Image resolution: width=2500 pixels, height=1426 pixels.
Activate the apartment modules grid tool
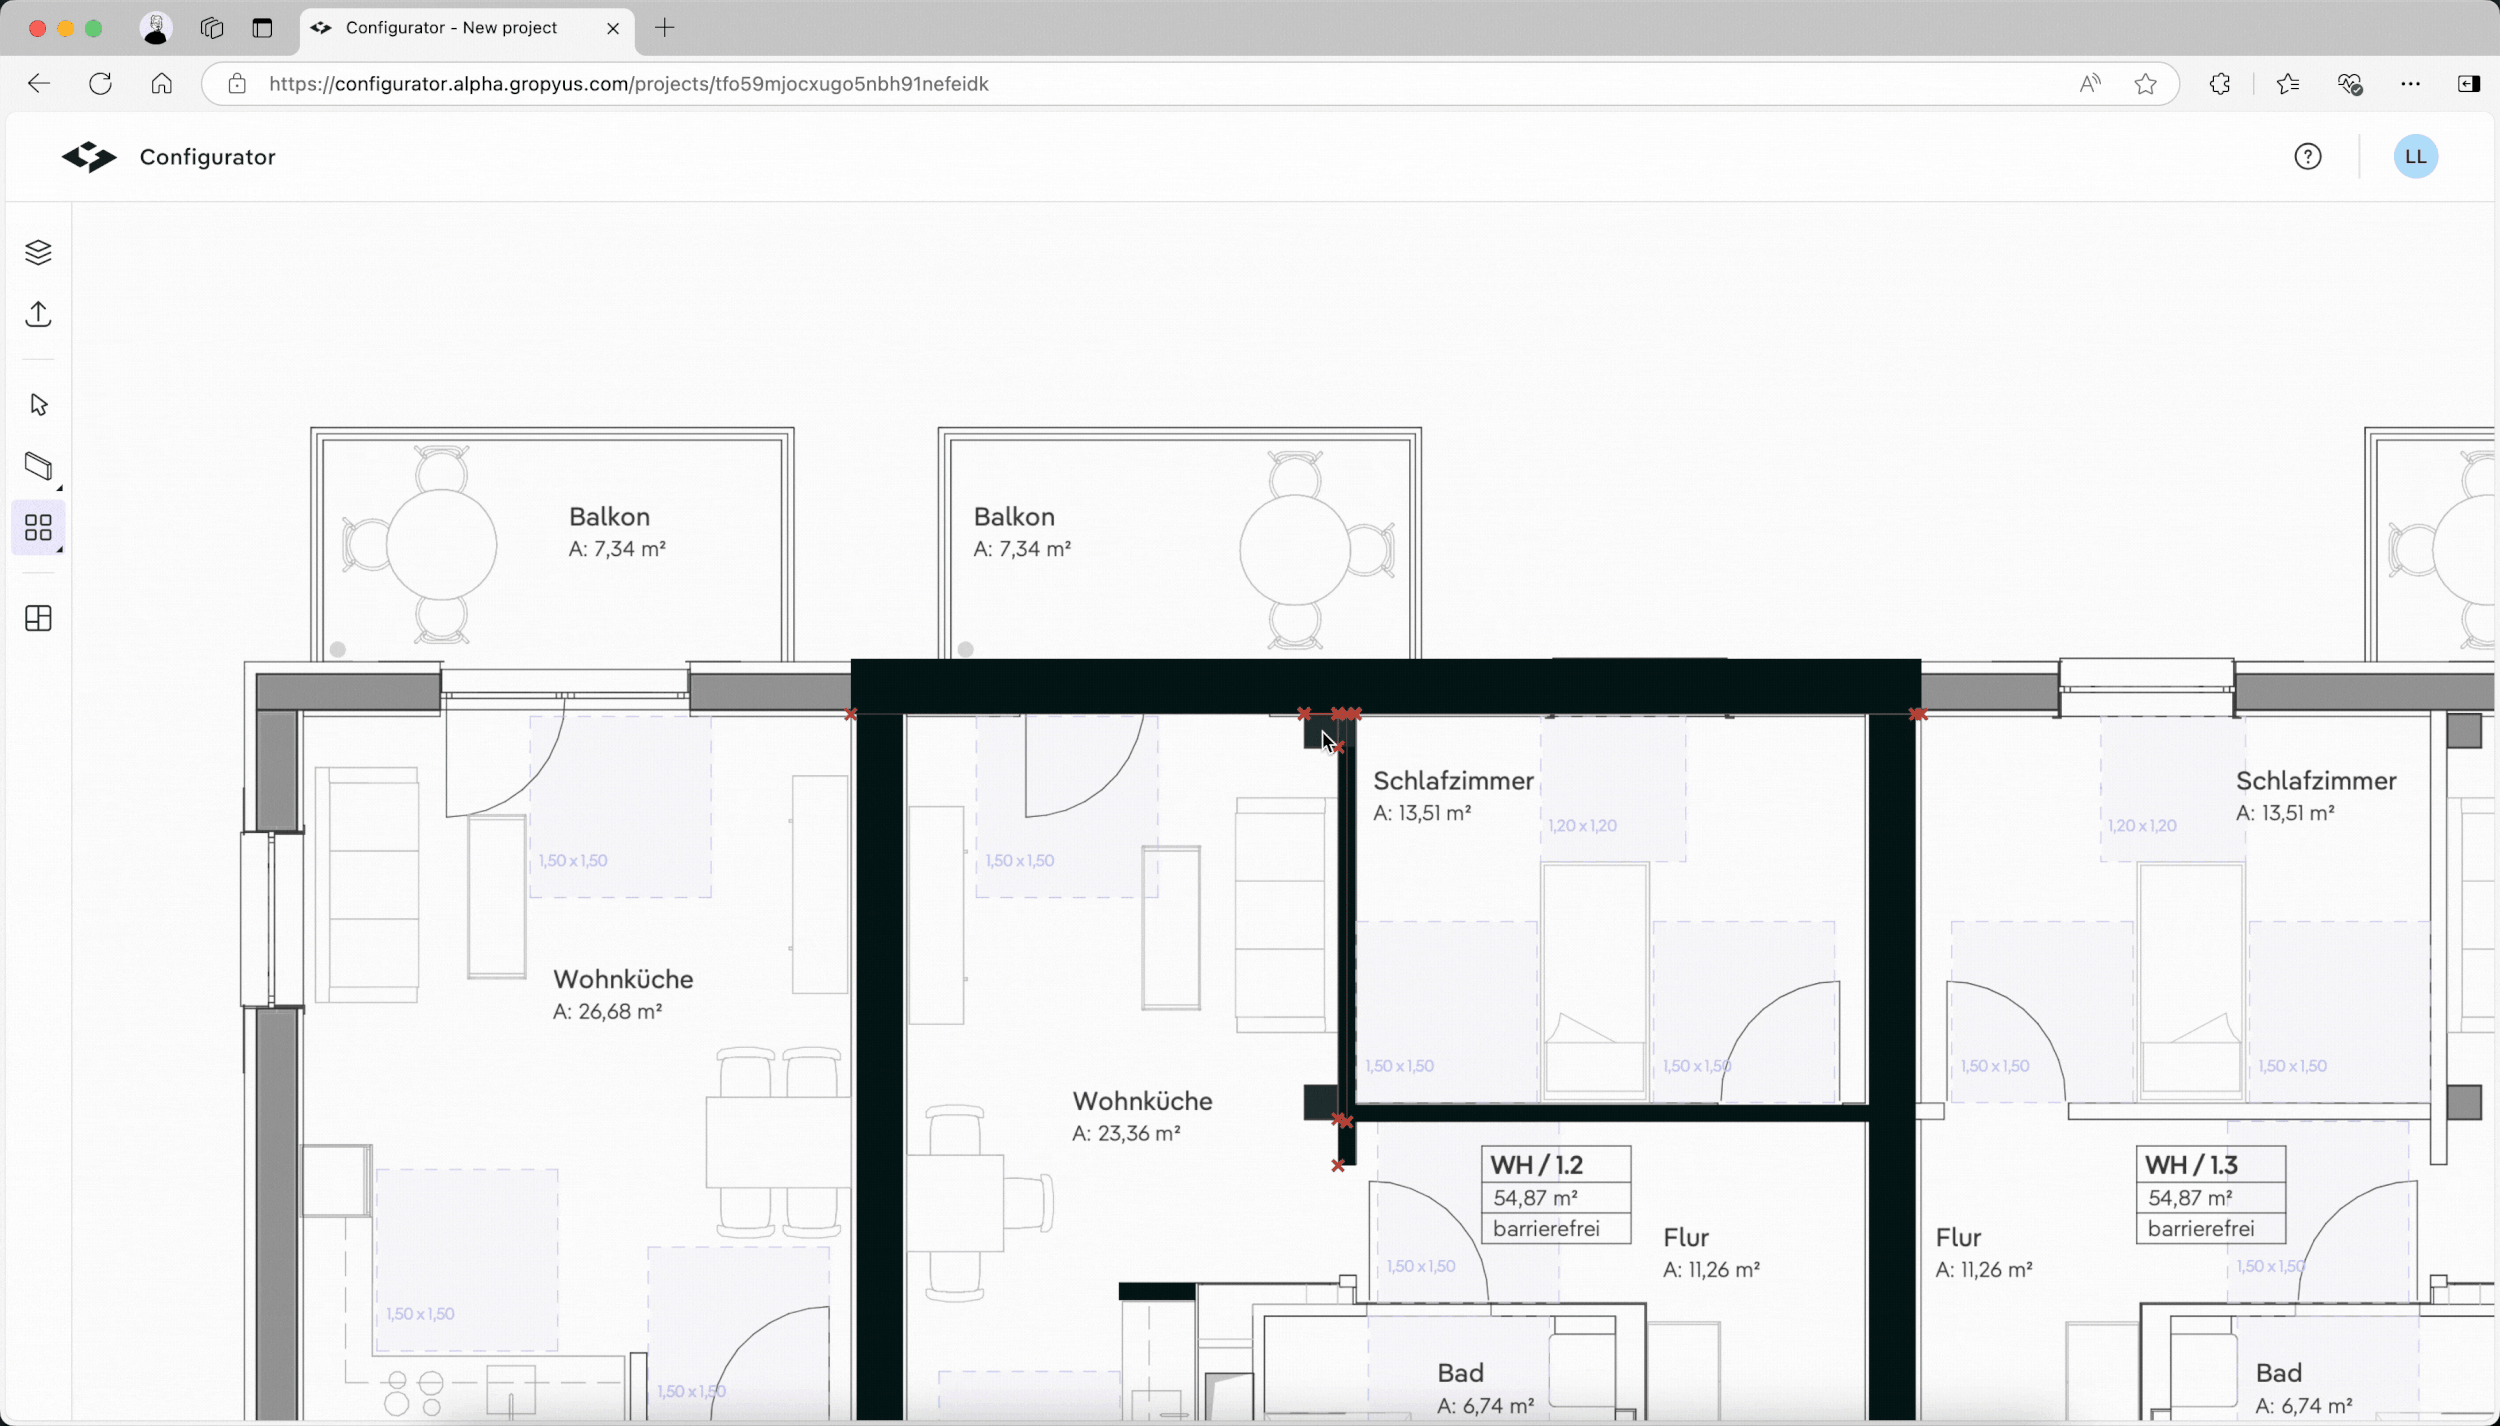point(38,527)
